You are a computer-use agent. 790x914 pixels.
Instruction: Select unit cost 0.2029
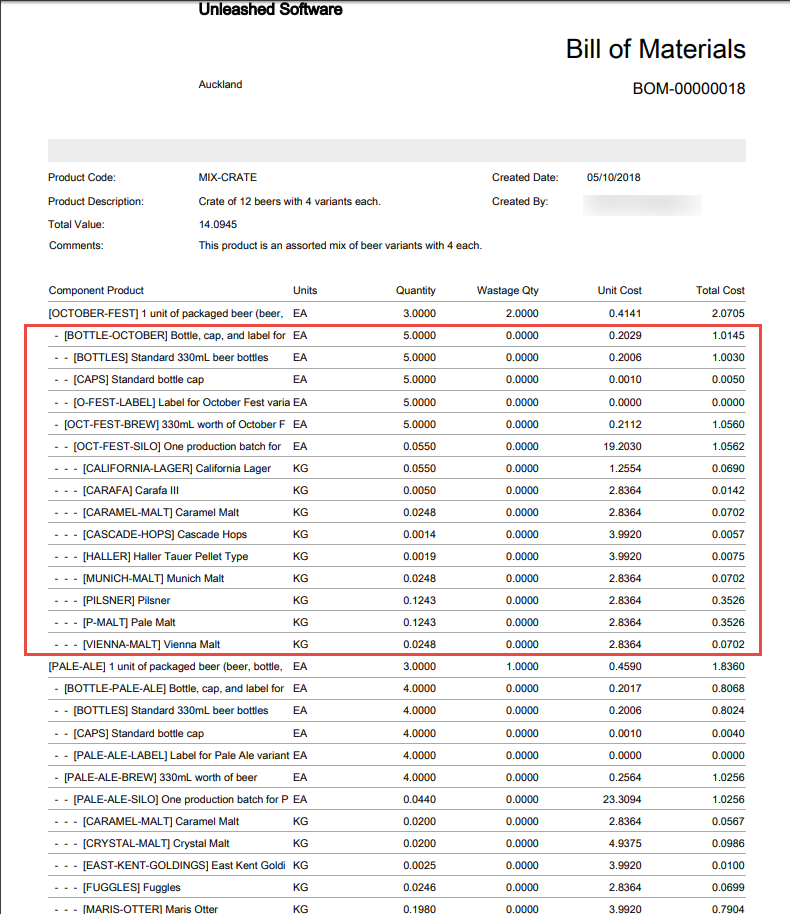[x=625, y=336]
